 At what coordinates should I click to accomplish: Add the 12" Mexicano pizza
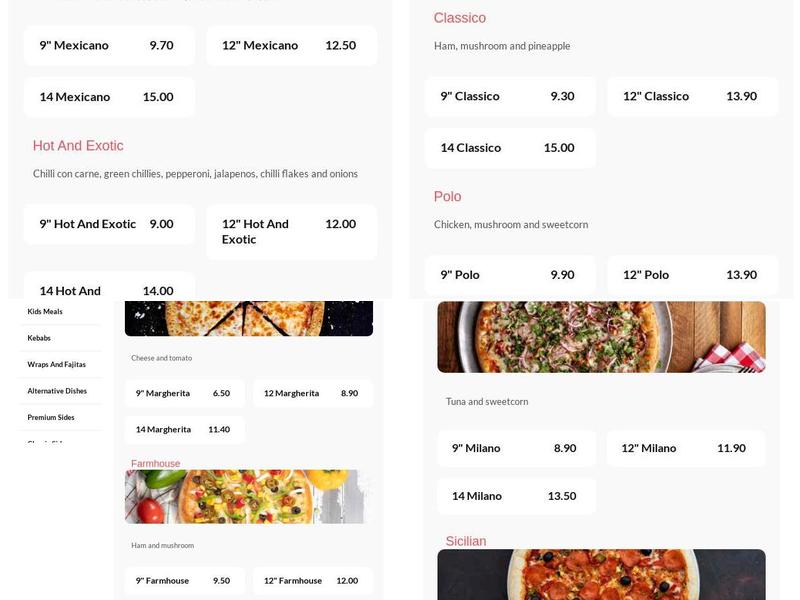291,45
